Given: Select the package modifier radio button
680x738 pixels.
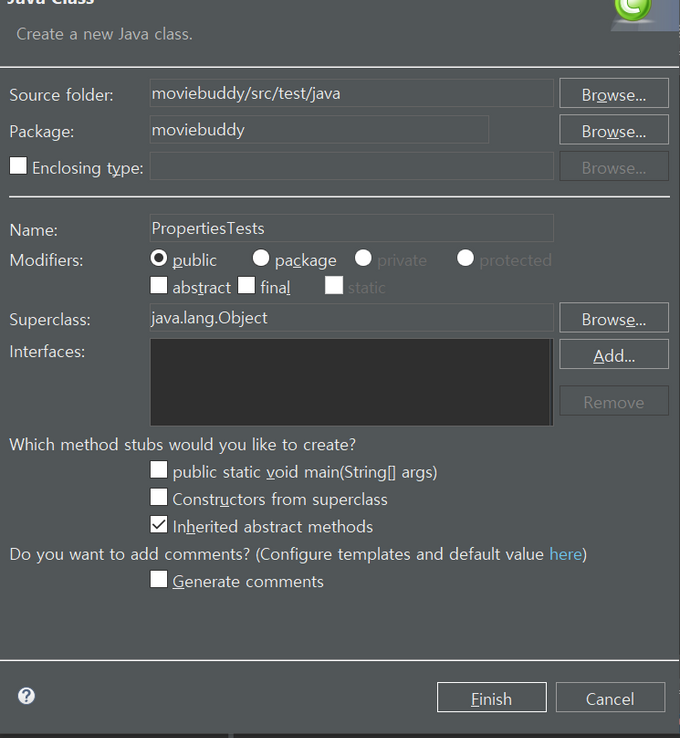Looking at the screenshot, I should tap(261, 258).
